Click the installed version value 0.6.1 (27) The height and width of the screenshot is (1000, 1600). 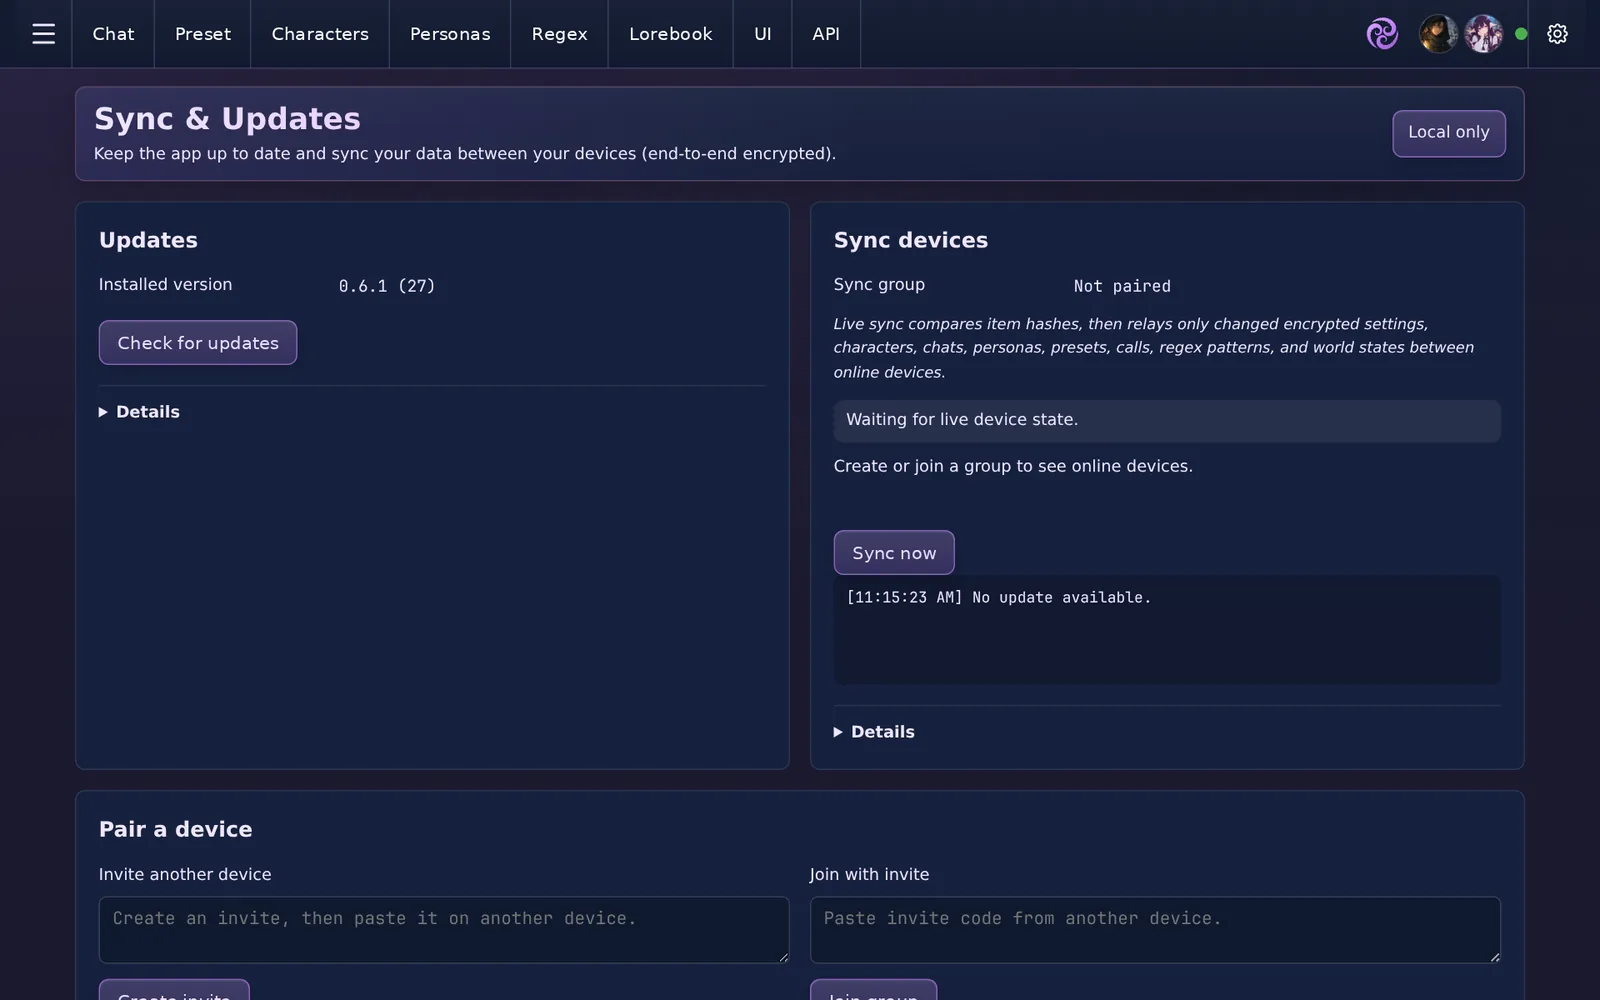[387, 286]
